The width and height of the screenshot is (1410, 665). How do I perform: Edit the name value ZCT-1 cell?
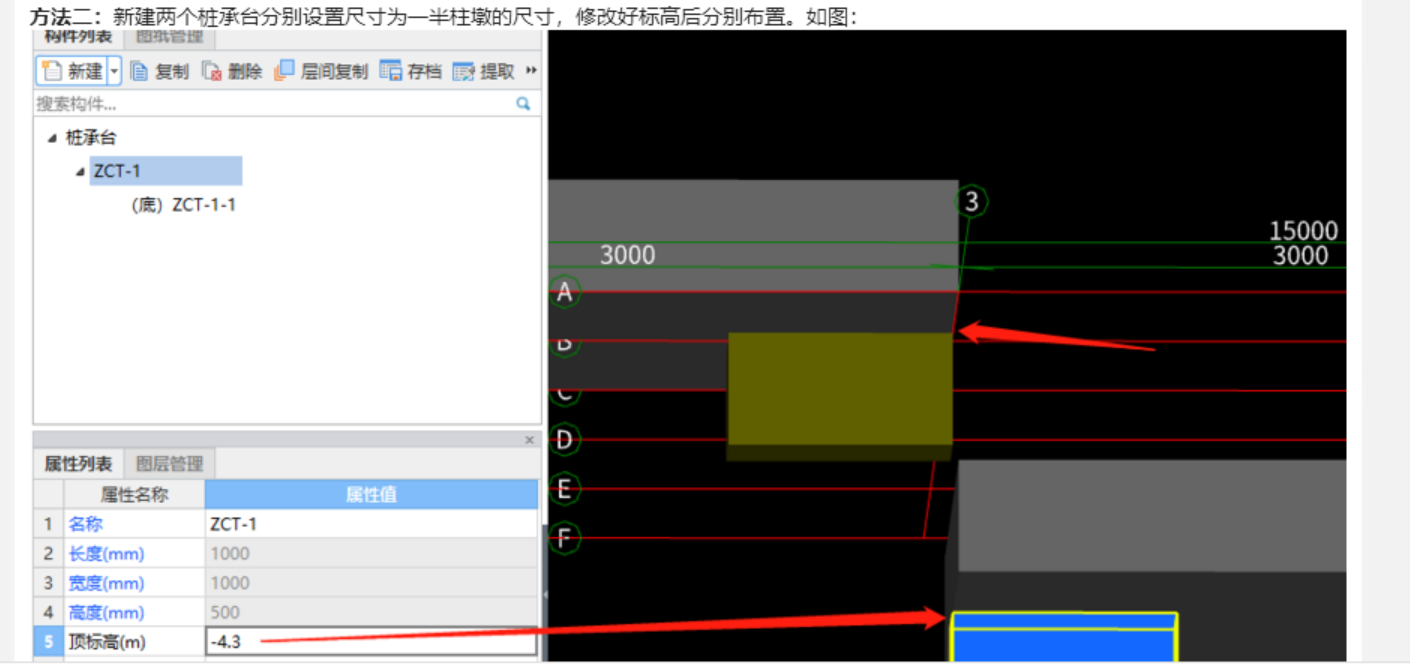[371, 524]
